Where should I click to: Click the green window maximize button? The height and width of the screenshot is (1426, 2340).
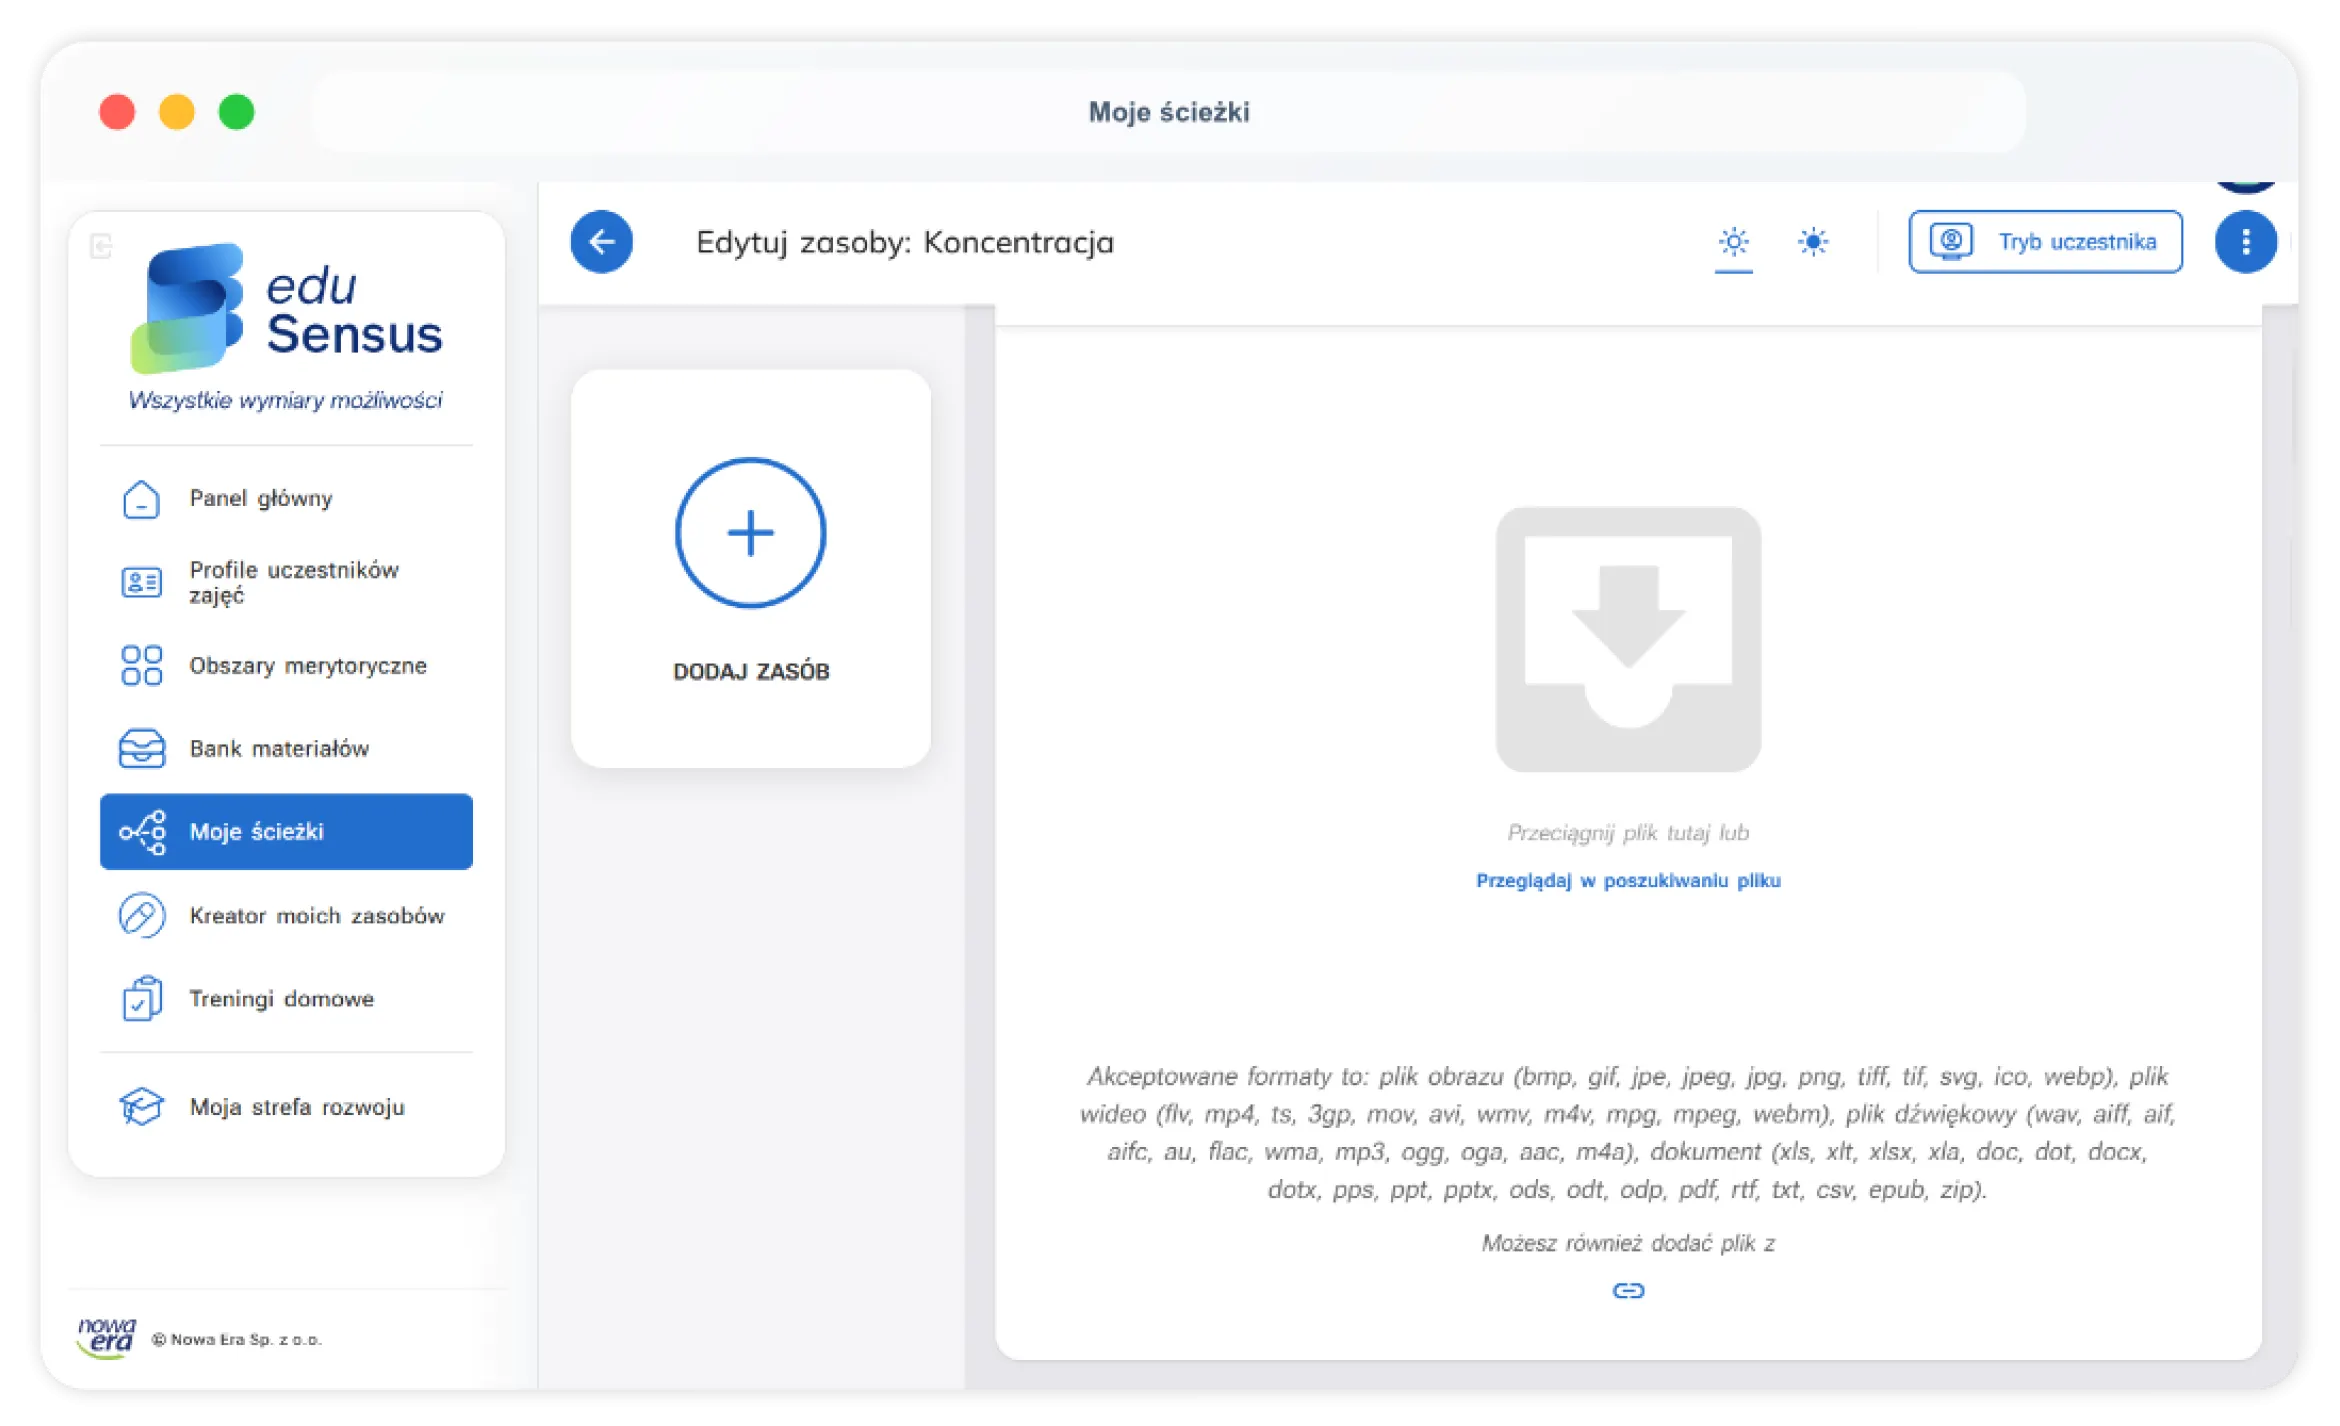[236, 111]
